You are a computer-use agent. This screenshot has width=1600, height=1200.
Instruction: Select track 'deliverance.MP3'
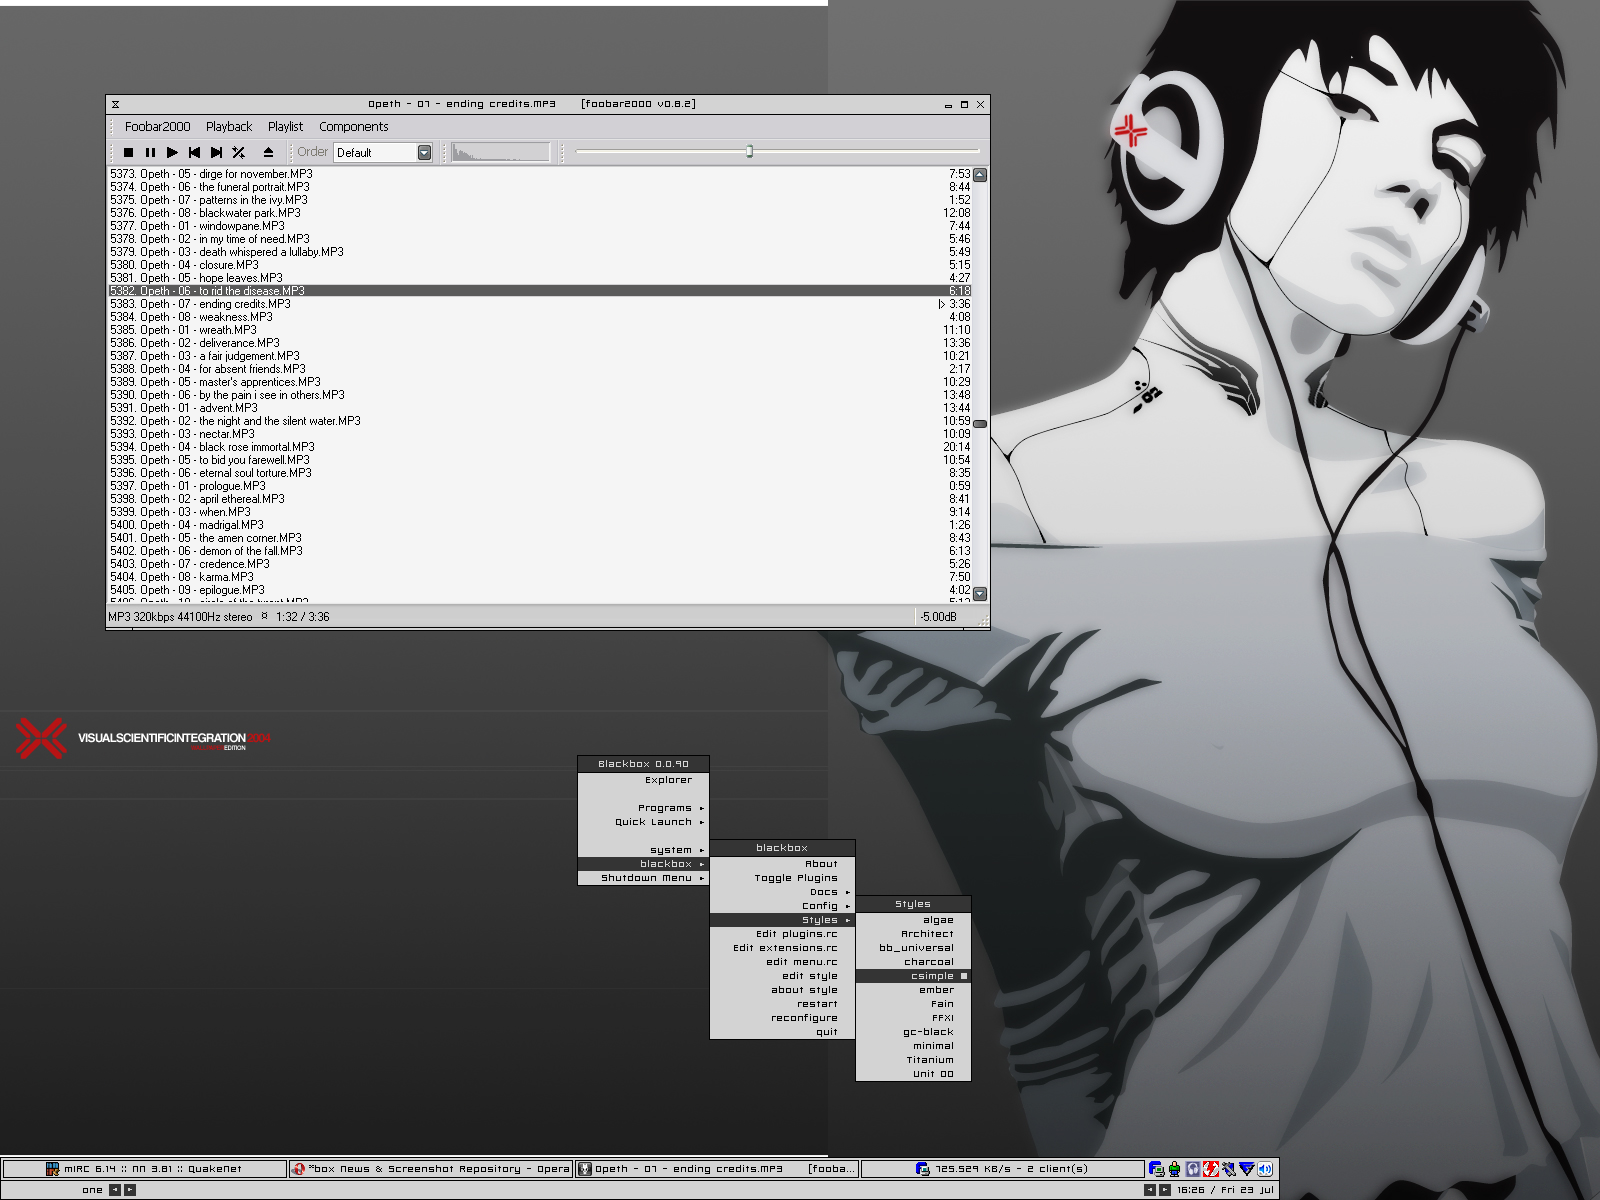[x=540, y=343]
